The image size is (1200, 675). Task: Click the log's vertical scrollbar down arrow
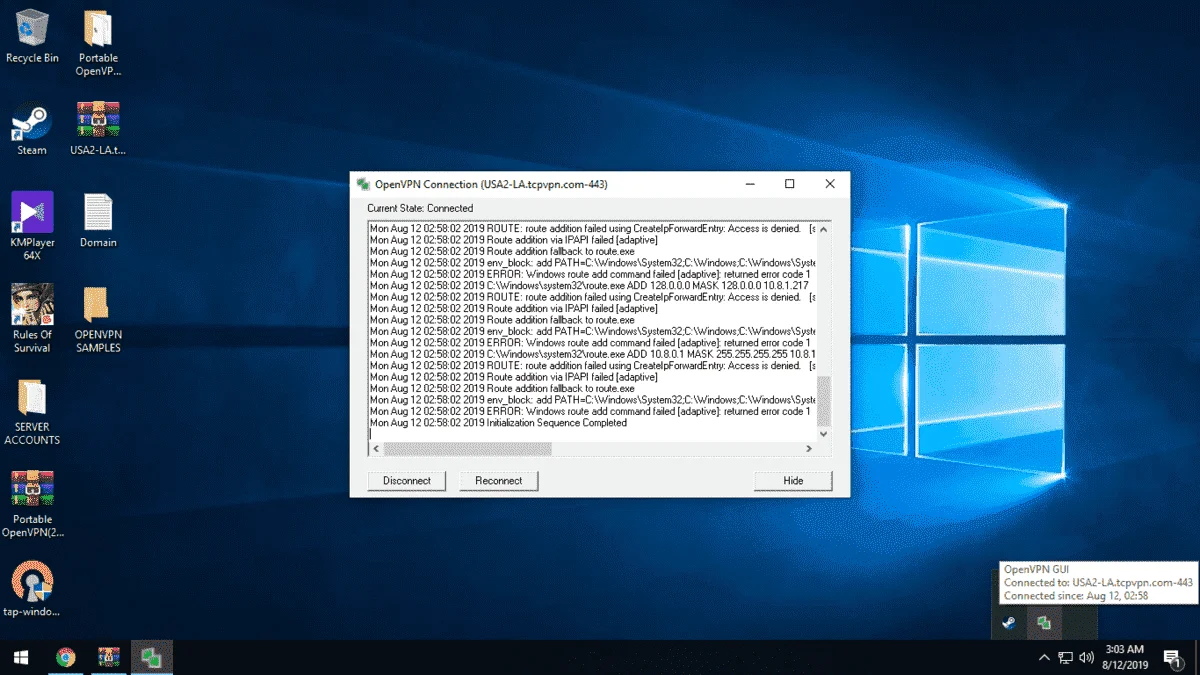point(824,434)
